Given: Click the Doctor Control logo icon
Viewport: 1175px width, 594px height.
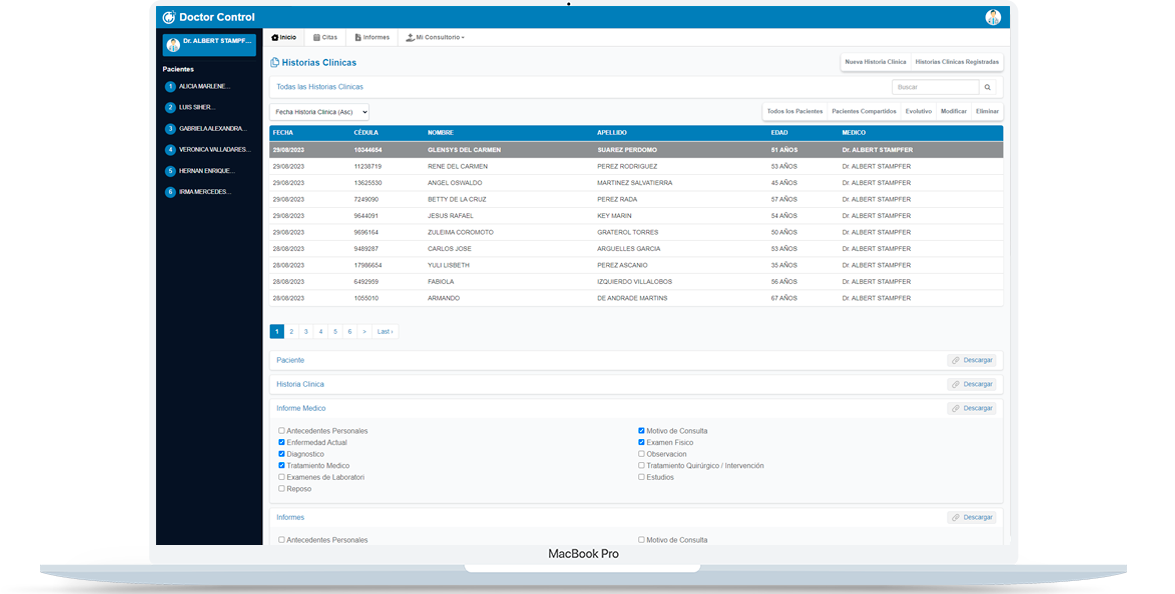Looking at the screenshot, I should pos(169,17).
